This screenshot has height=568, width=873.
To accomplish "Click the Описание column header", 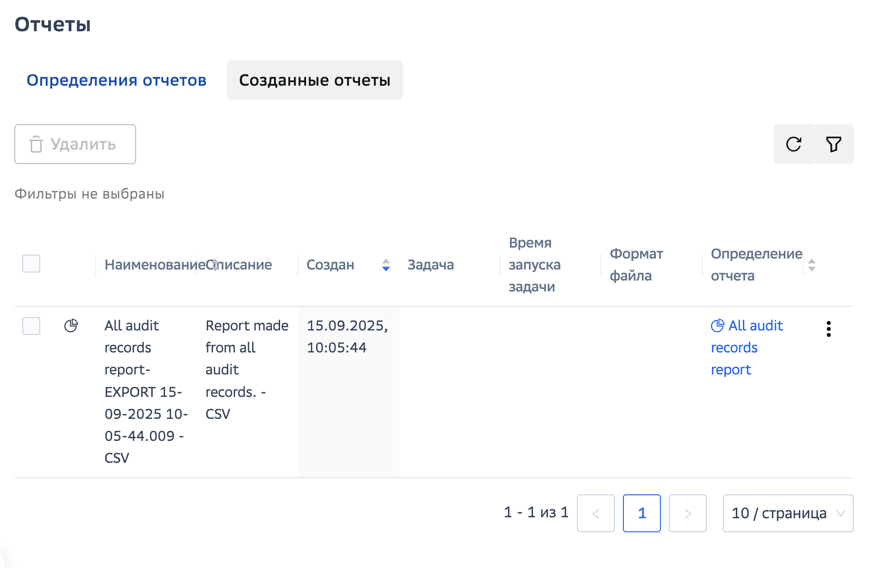I will pyautogui.click(x=239, y=265).
